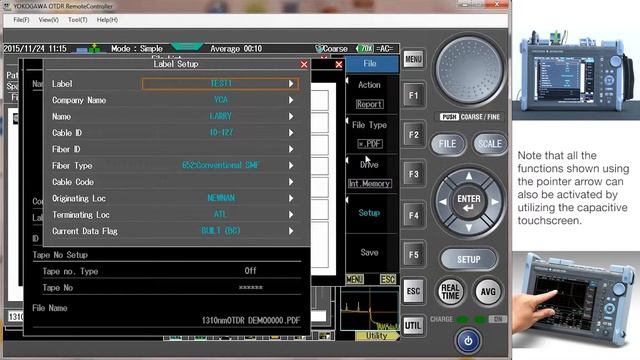640x360 pixels.
Task: Click the down arrow on navigation pad
Action: tap(469, 228)
